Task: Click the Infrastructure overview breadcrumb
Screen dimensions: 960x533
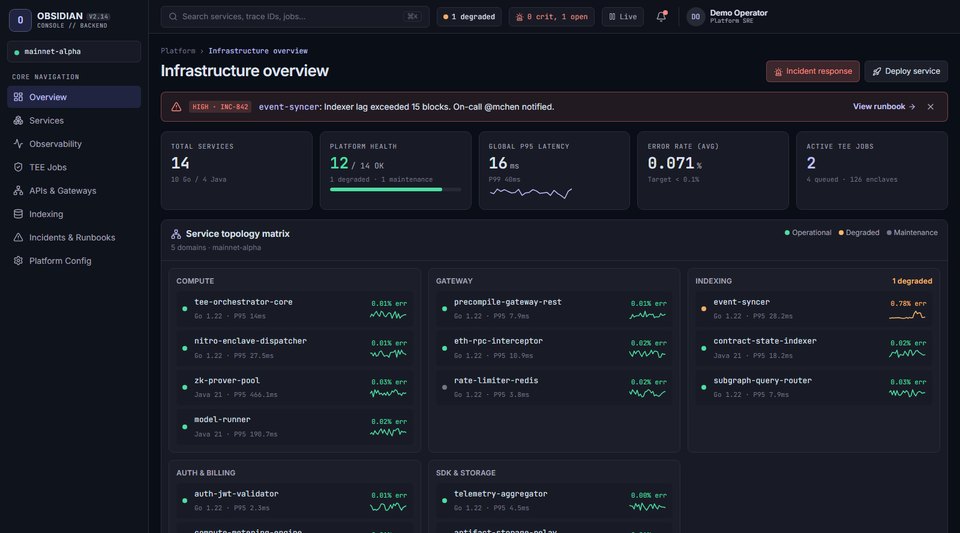Action: click(x=258, y=51)
